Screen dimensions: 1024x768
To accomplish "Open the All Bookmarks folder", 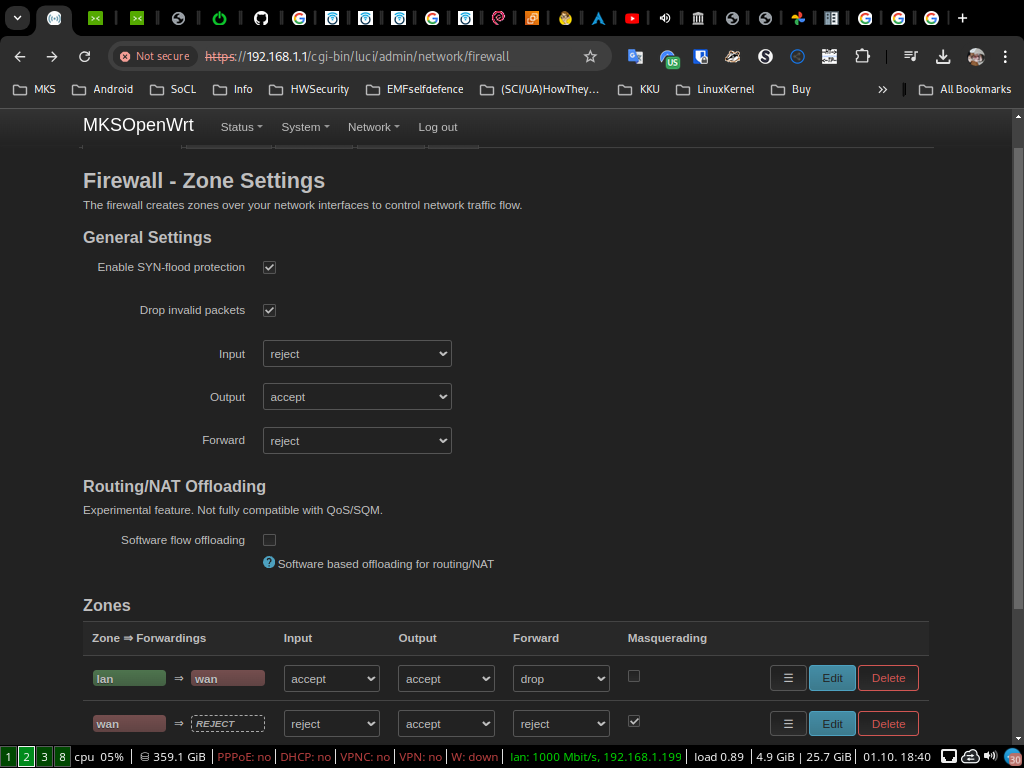I will coord(965,89).
